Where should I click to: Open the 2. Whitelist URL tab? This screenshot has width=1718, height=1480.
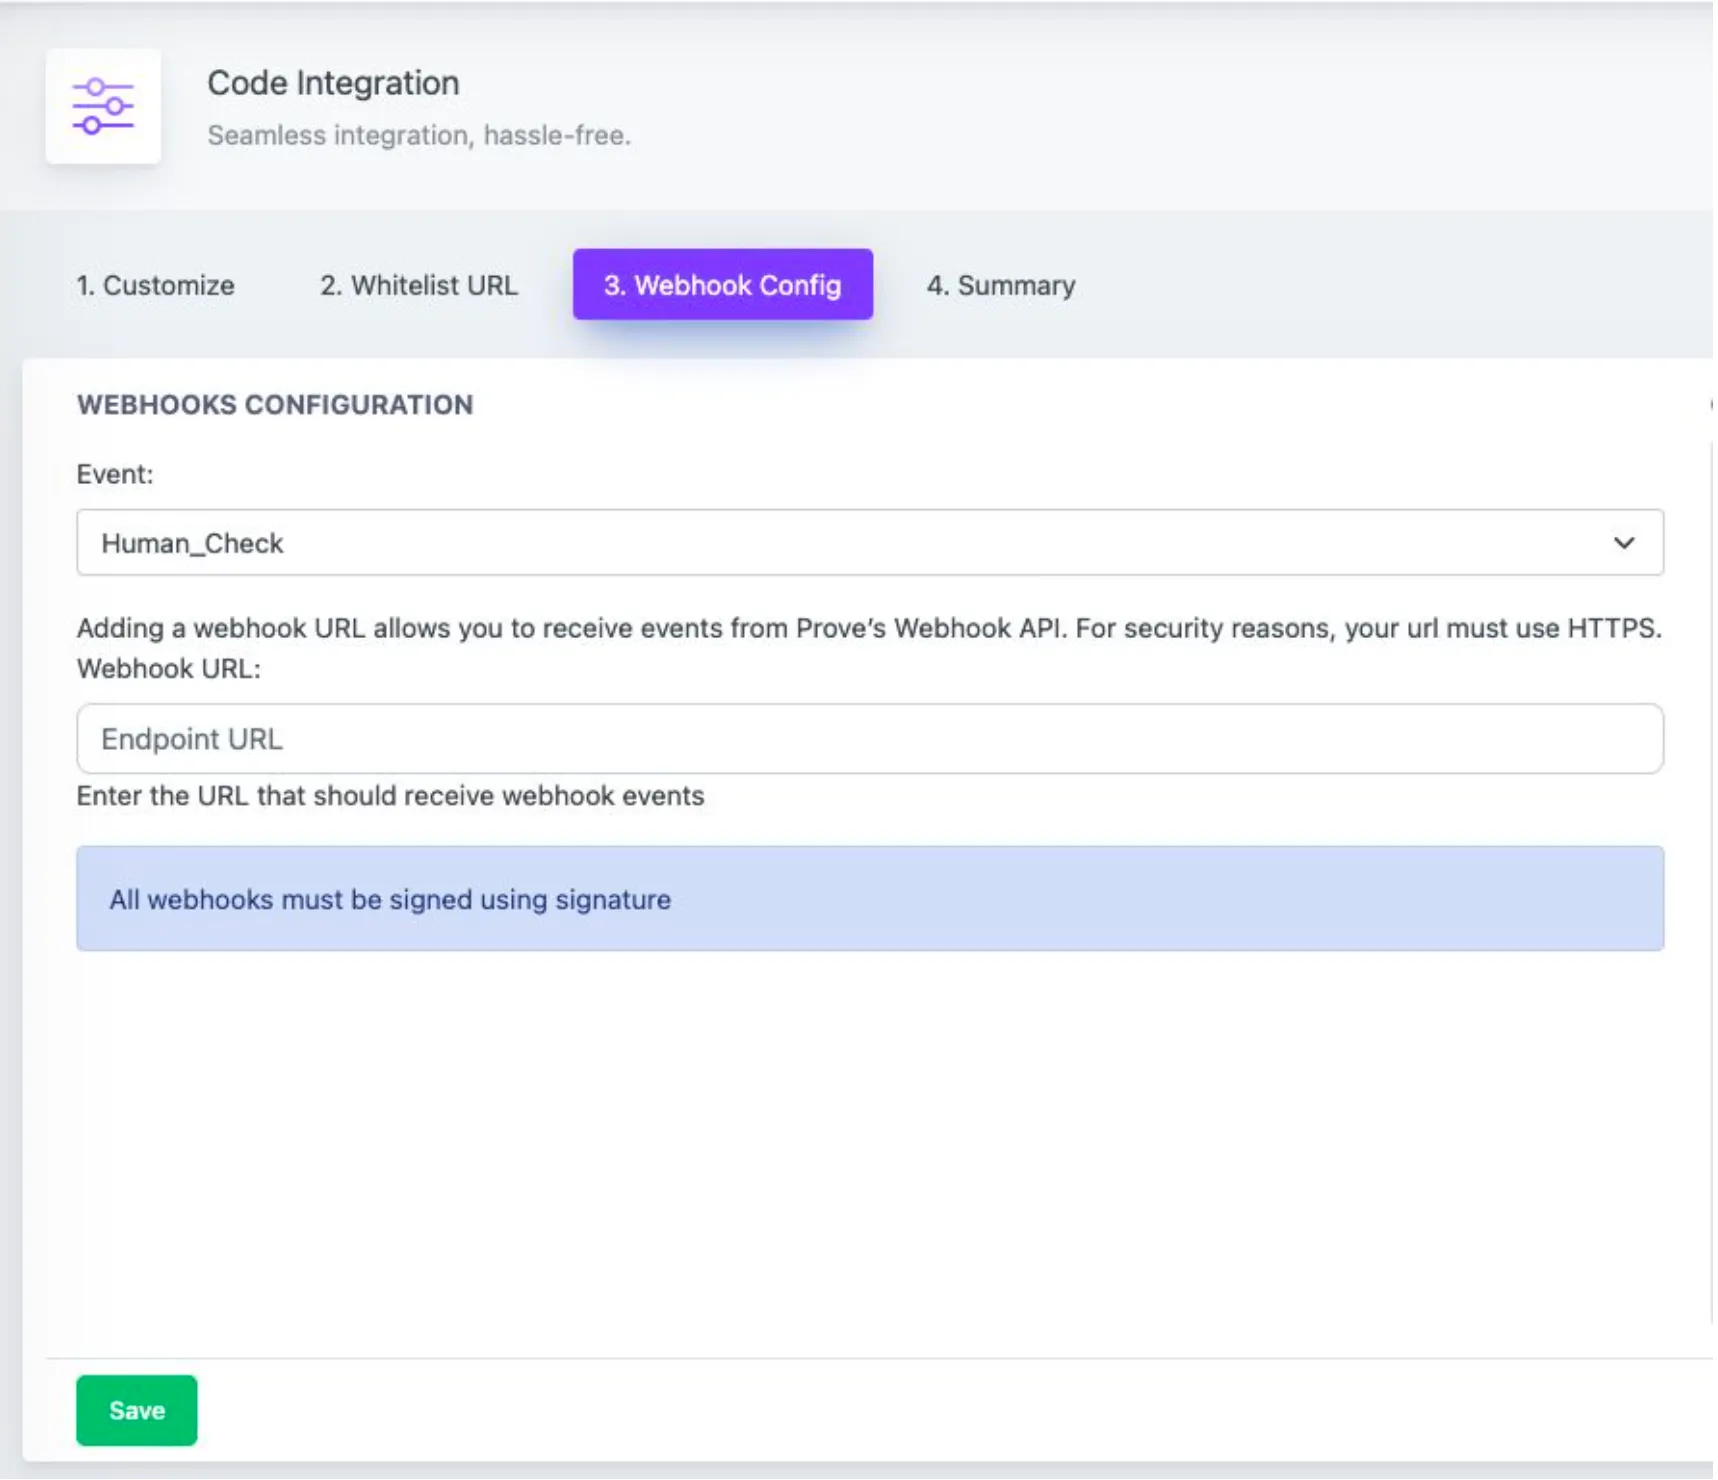(x=418, y=285)
